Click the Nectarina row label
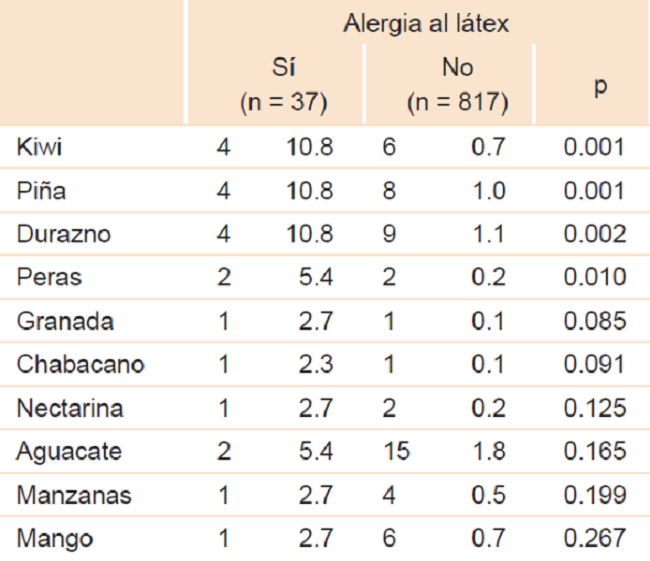Screen dimensions: 650x561 [x=70, y=408]
